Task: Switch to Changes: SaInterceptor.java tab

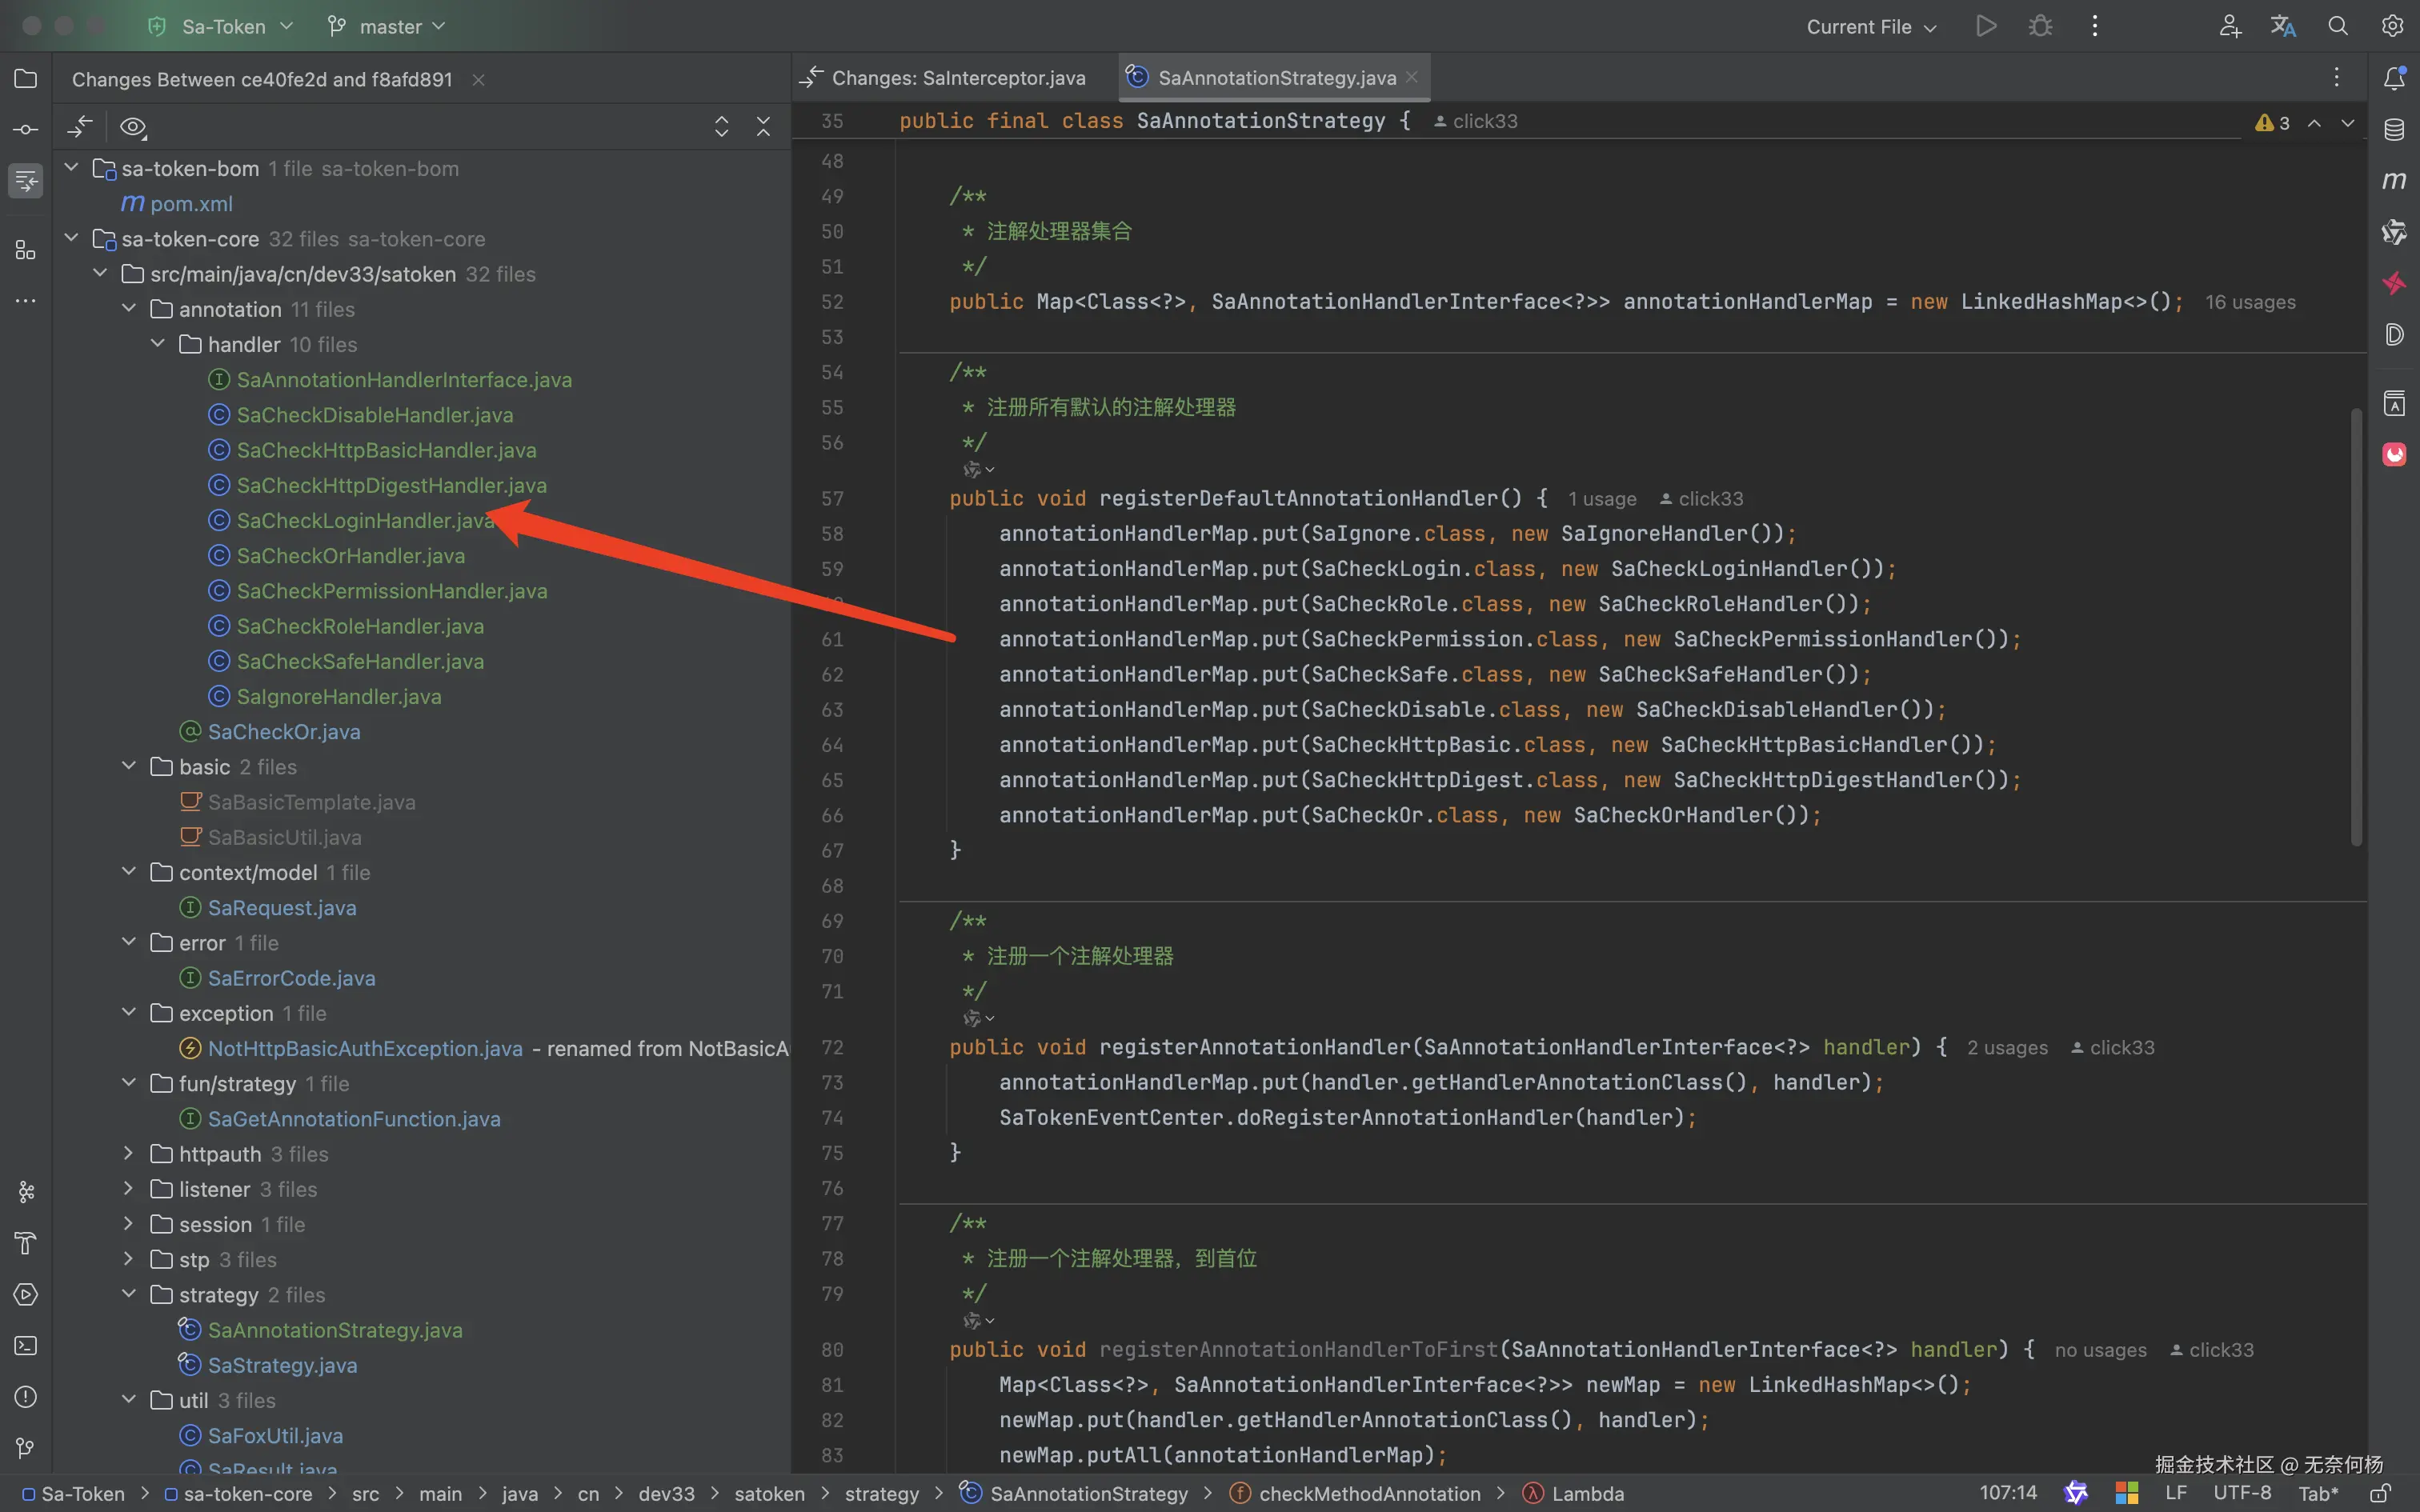Action: click(957, 78)
